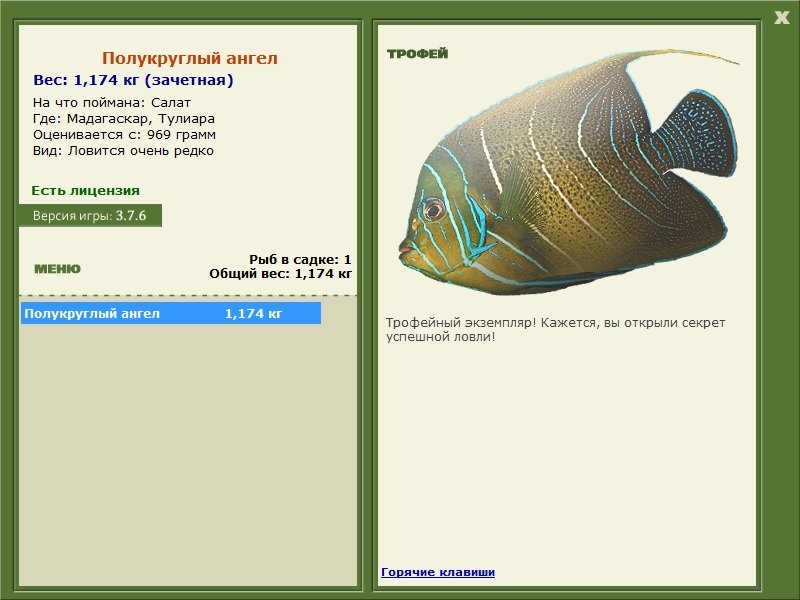Click the Вид: Ловится очень редко line
The width and height of the screenshot is (800, 600).
tap(123, 151)
